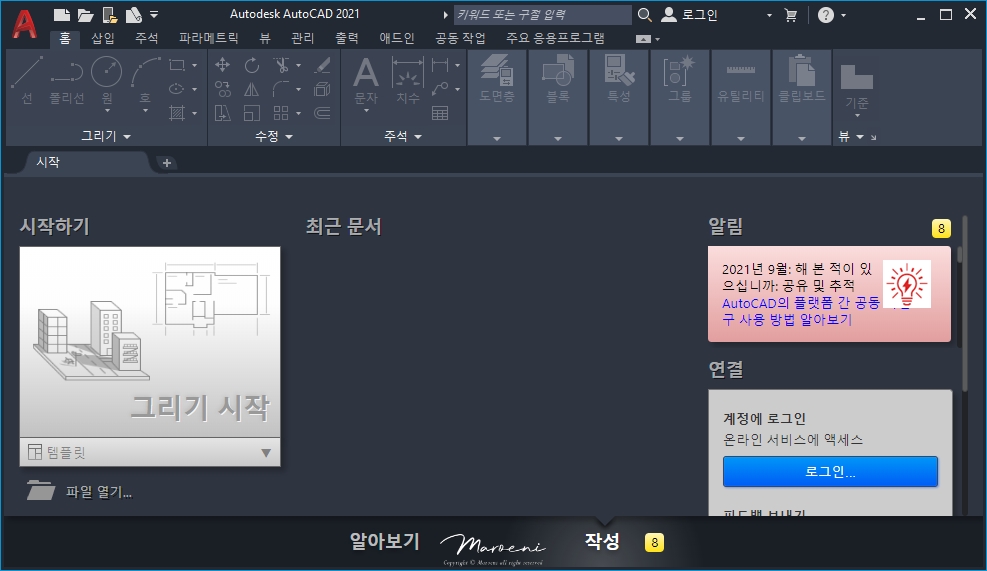Expand the 그리기 panel
Image resolution: width=987 pixels, height=571 pixels.
(x=106, y=136)
